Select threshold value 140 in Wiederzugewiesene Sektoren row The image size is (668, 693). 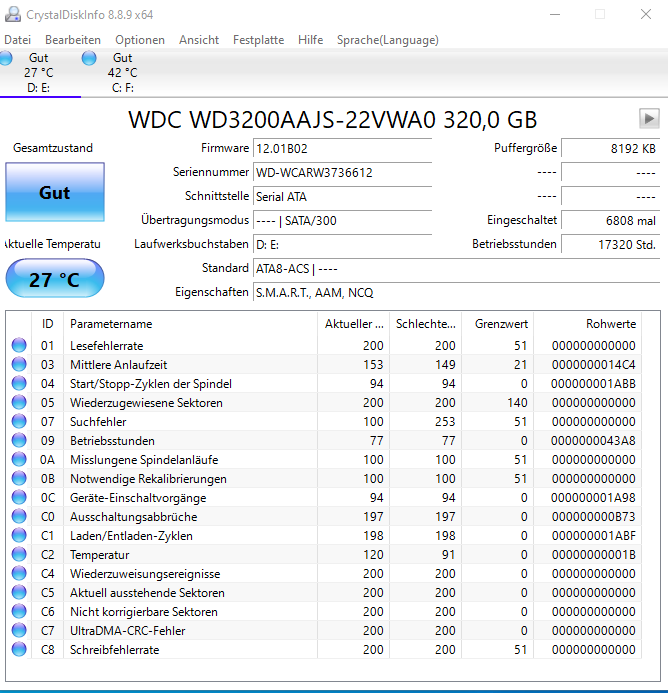point(517,403)
